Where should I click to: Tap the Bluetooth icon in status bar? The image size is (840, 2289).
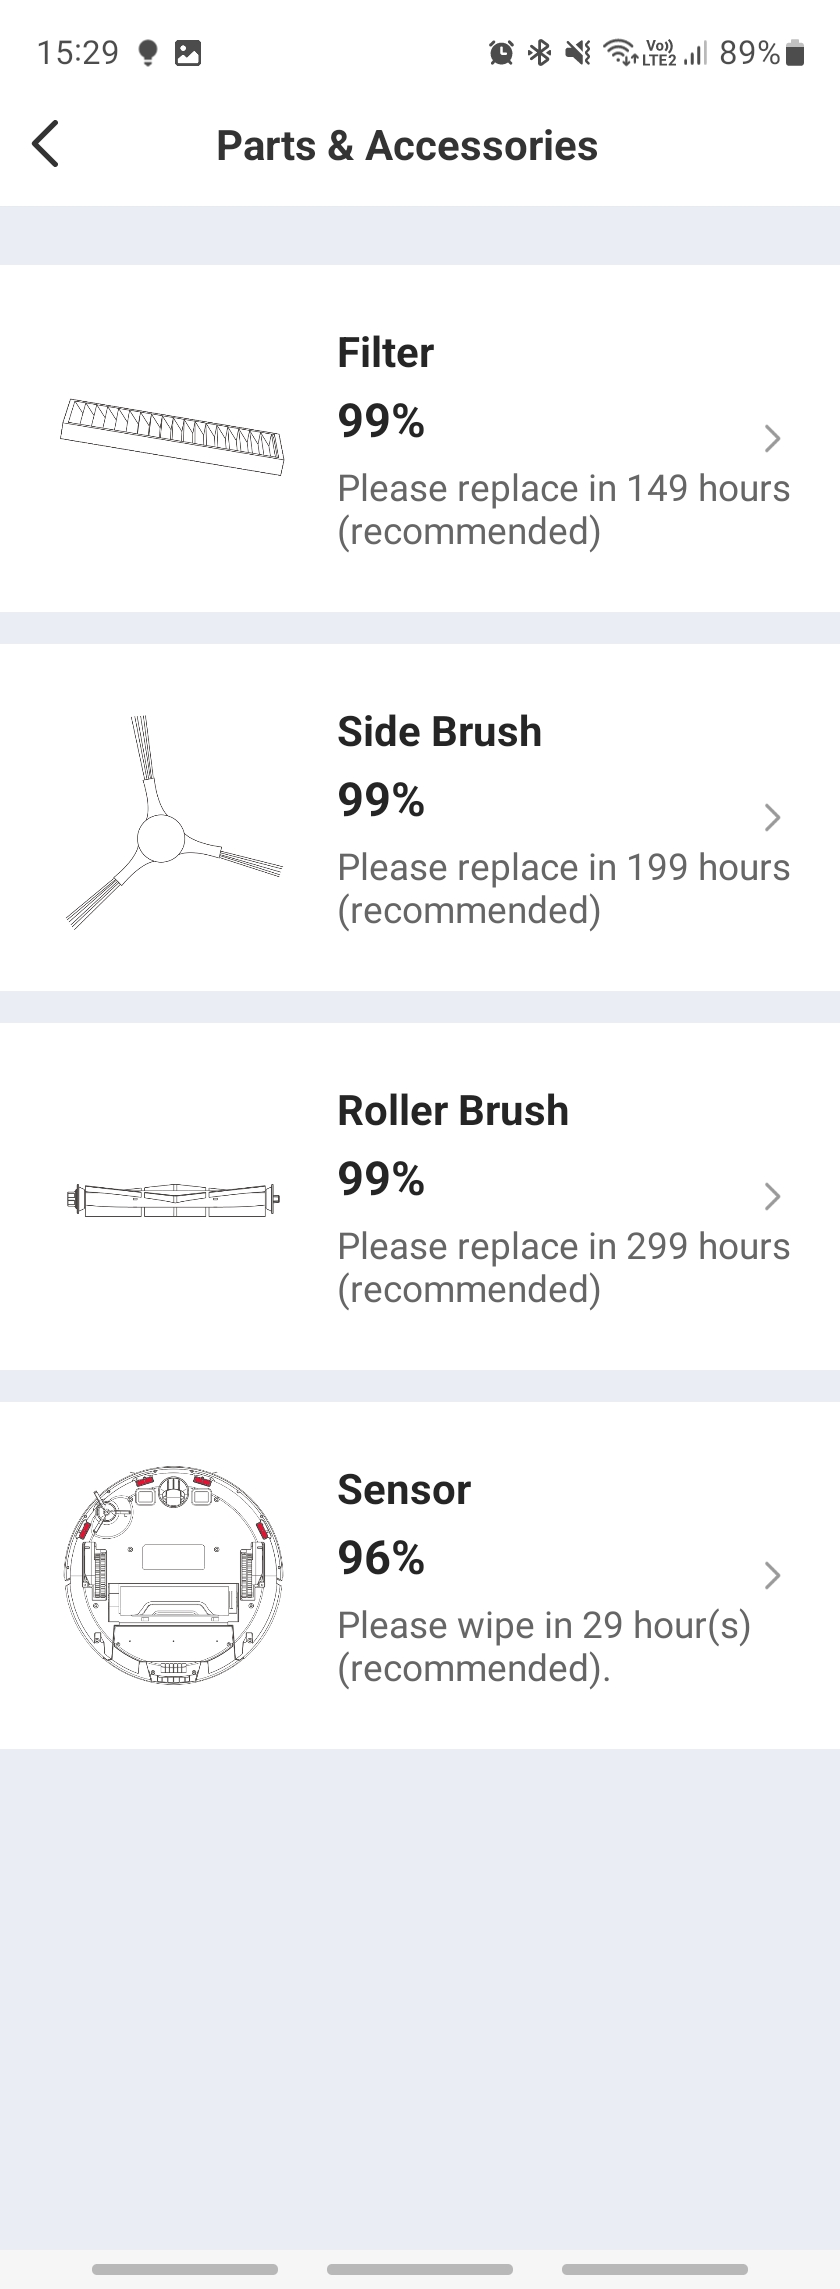pos(540,52)
